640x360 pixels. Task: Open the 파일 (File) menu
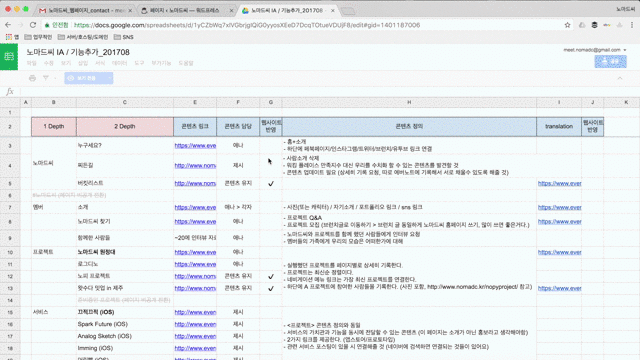31,63
